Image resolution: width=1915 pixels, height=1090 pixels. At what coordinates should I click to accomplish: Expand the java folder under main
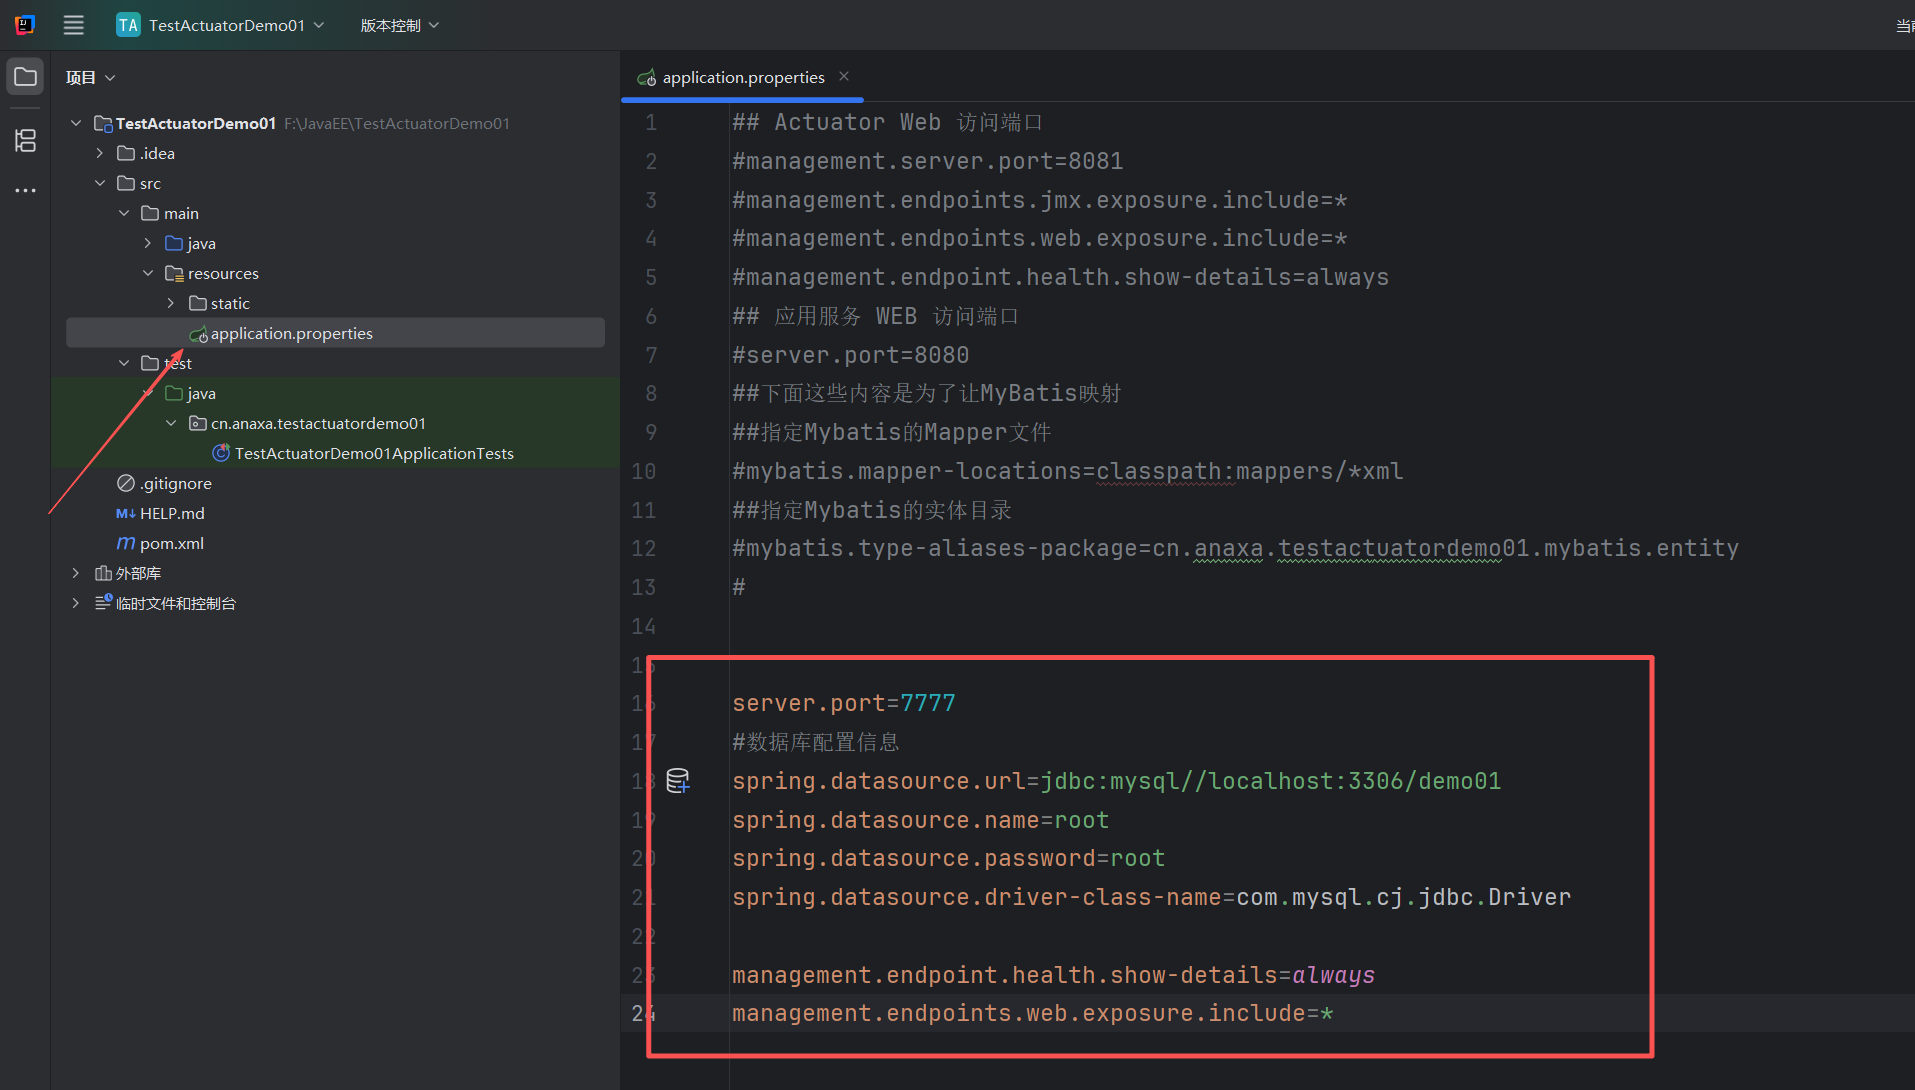(x=148, y=243)
